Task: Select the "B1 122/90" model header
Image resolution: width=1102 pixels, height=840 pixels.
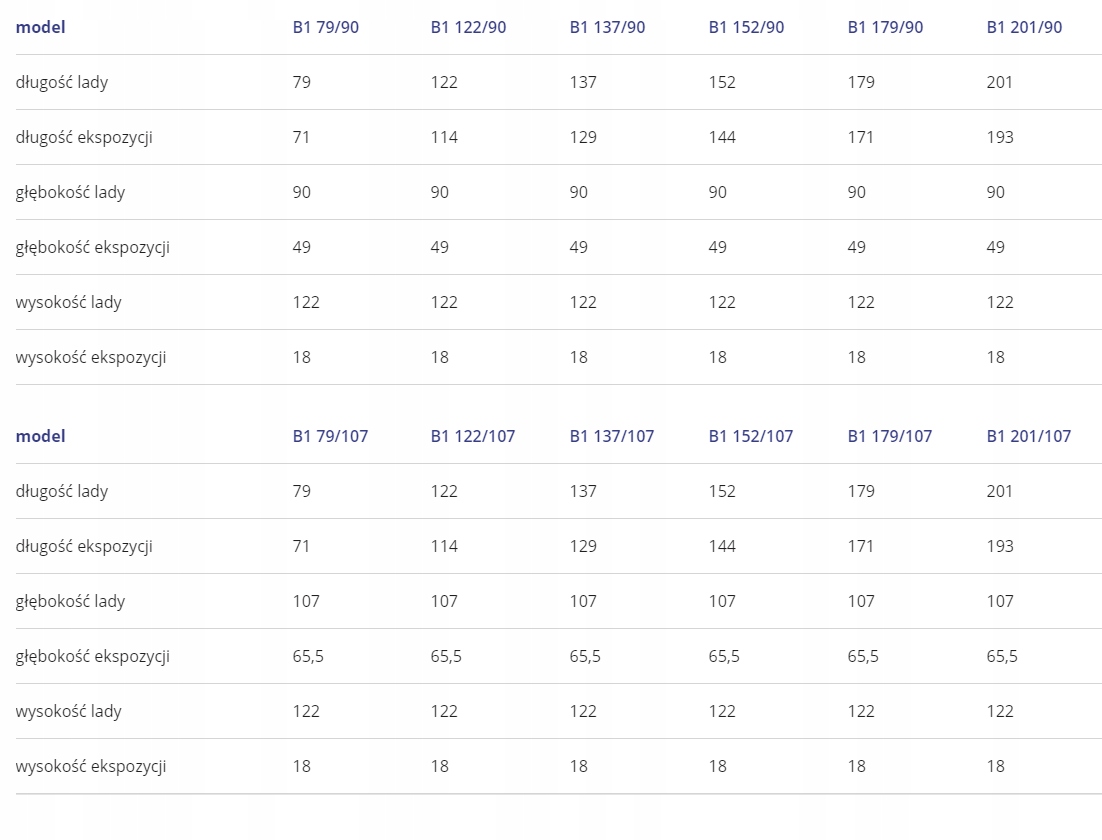Action: (x=468, y=27)
